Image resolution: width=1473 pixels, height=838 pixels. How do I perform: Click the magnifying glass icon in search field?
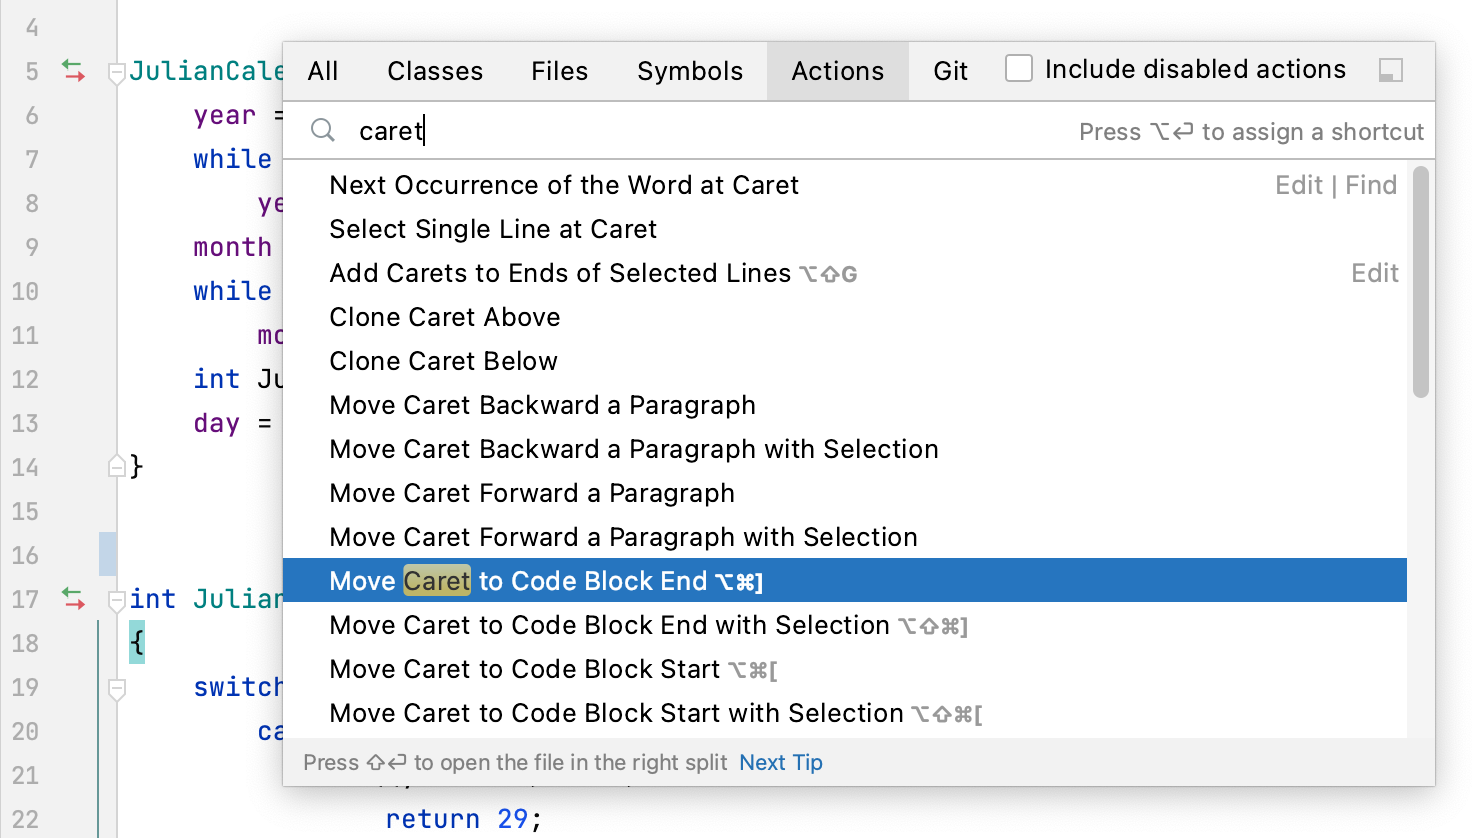322,130
